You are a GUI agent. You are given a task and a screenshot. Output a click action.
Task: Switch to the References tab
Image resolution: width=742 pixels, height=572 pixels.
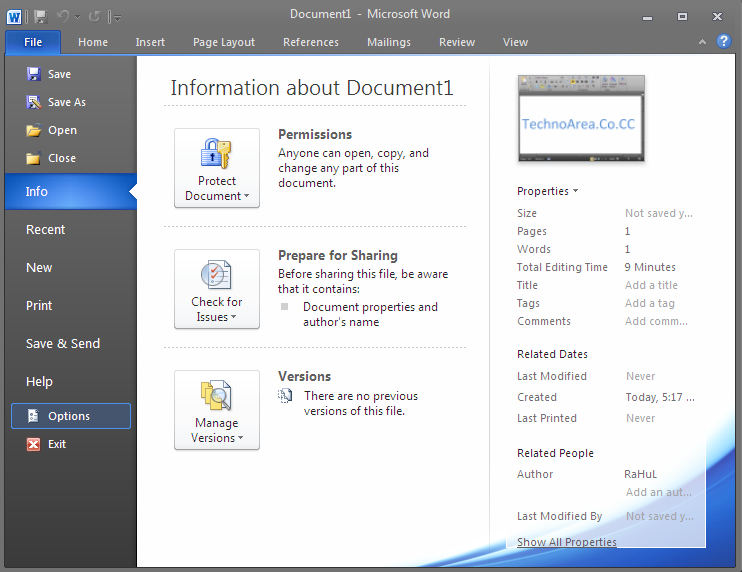pos(311,42)
